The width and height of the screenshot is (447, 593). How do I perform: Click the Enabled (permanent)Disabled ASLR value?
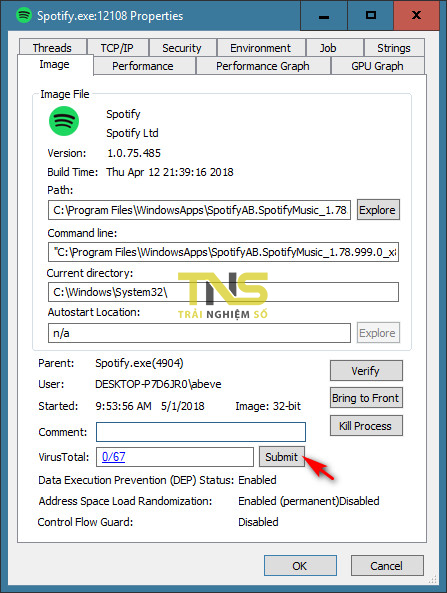[x=309, y=501]
